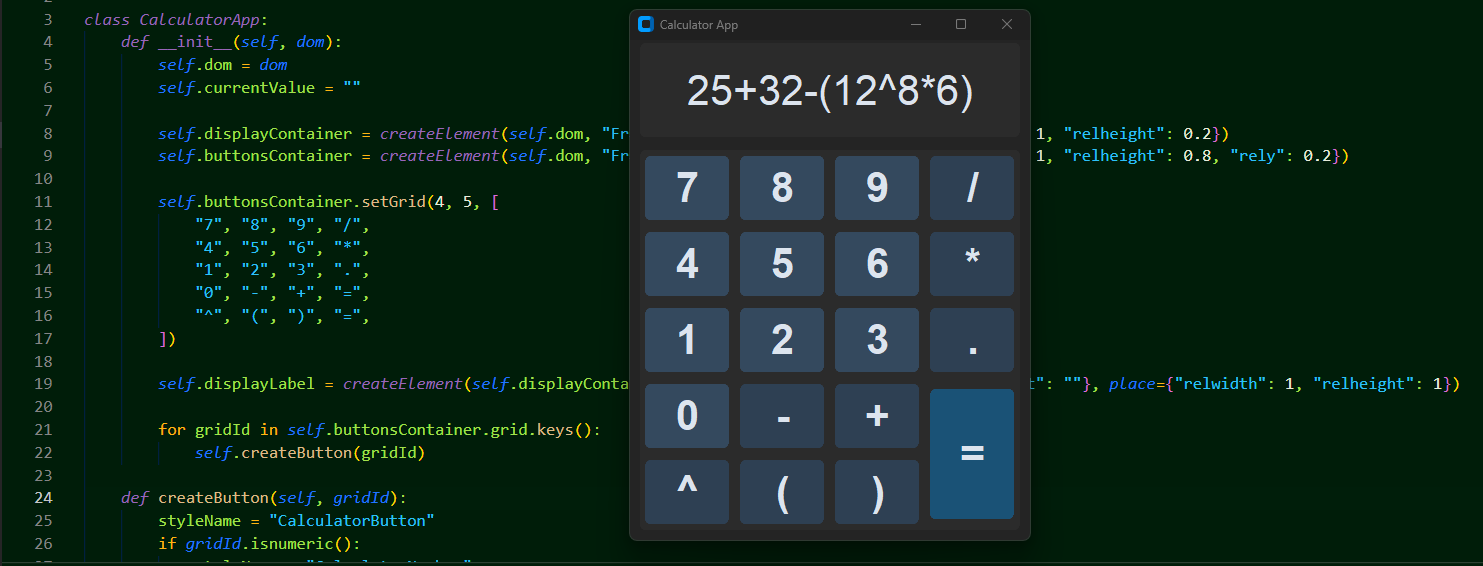The height and width of the screenshot is (566, 1483).
Task: Insert an opening parenthesis button
Action: tap(781, 492)
